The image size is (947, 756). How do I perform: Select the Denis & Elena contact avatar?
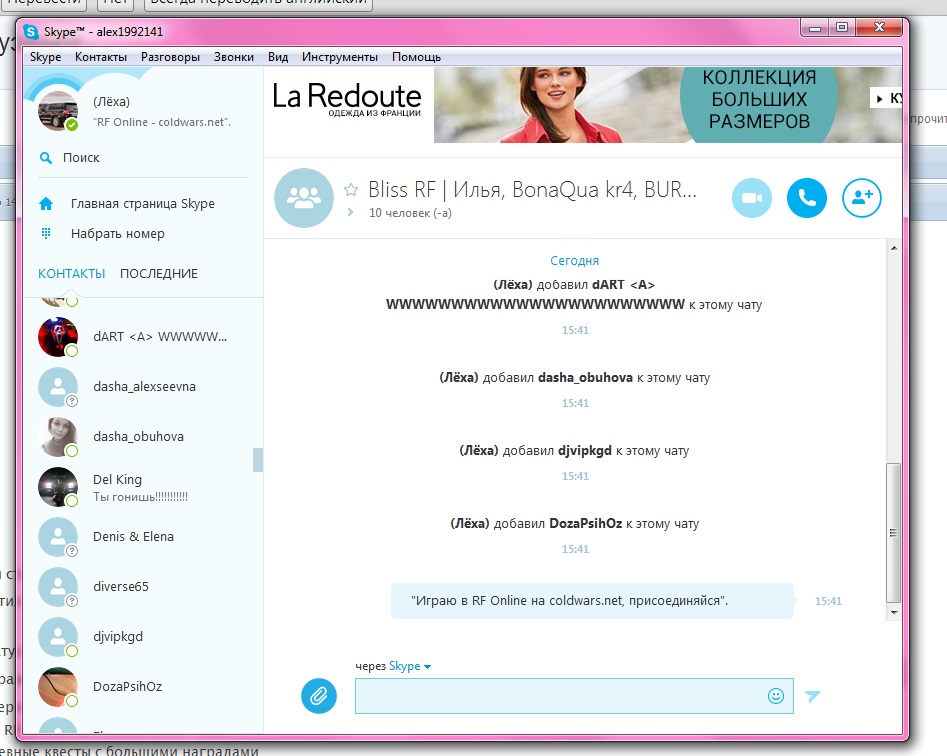58,537
